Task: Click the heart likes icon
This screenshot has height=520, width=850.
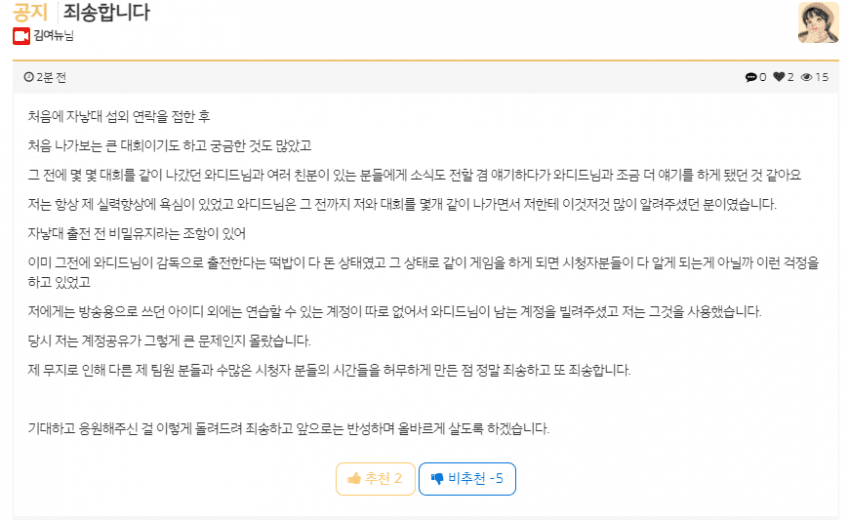Action: click(x=779, y=77)
